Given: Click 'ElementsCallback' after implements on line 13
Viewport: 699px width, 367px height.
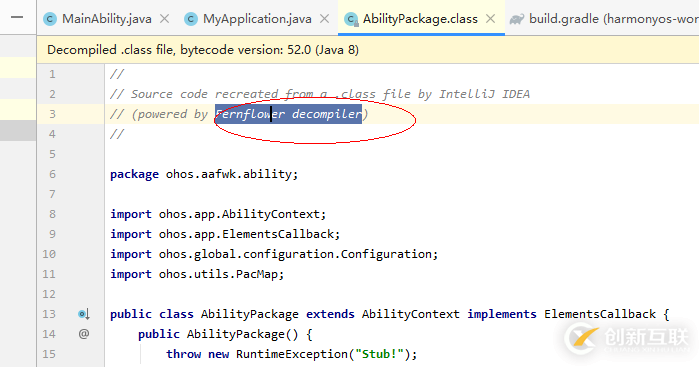Looking at the screenshot, I should [600, 314].
